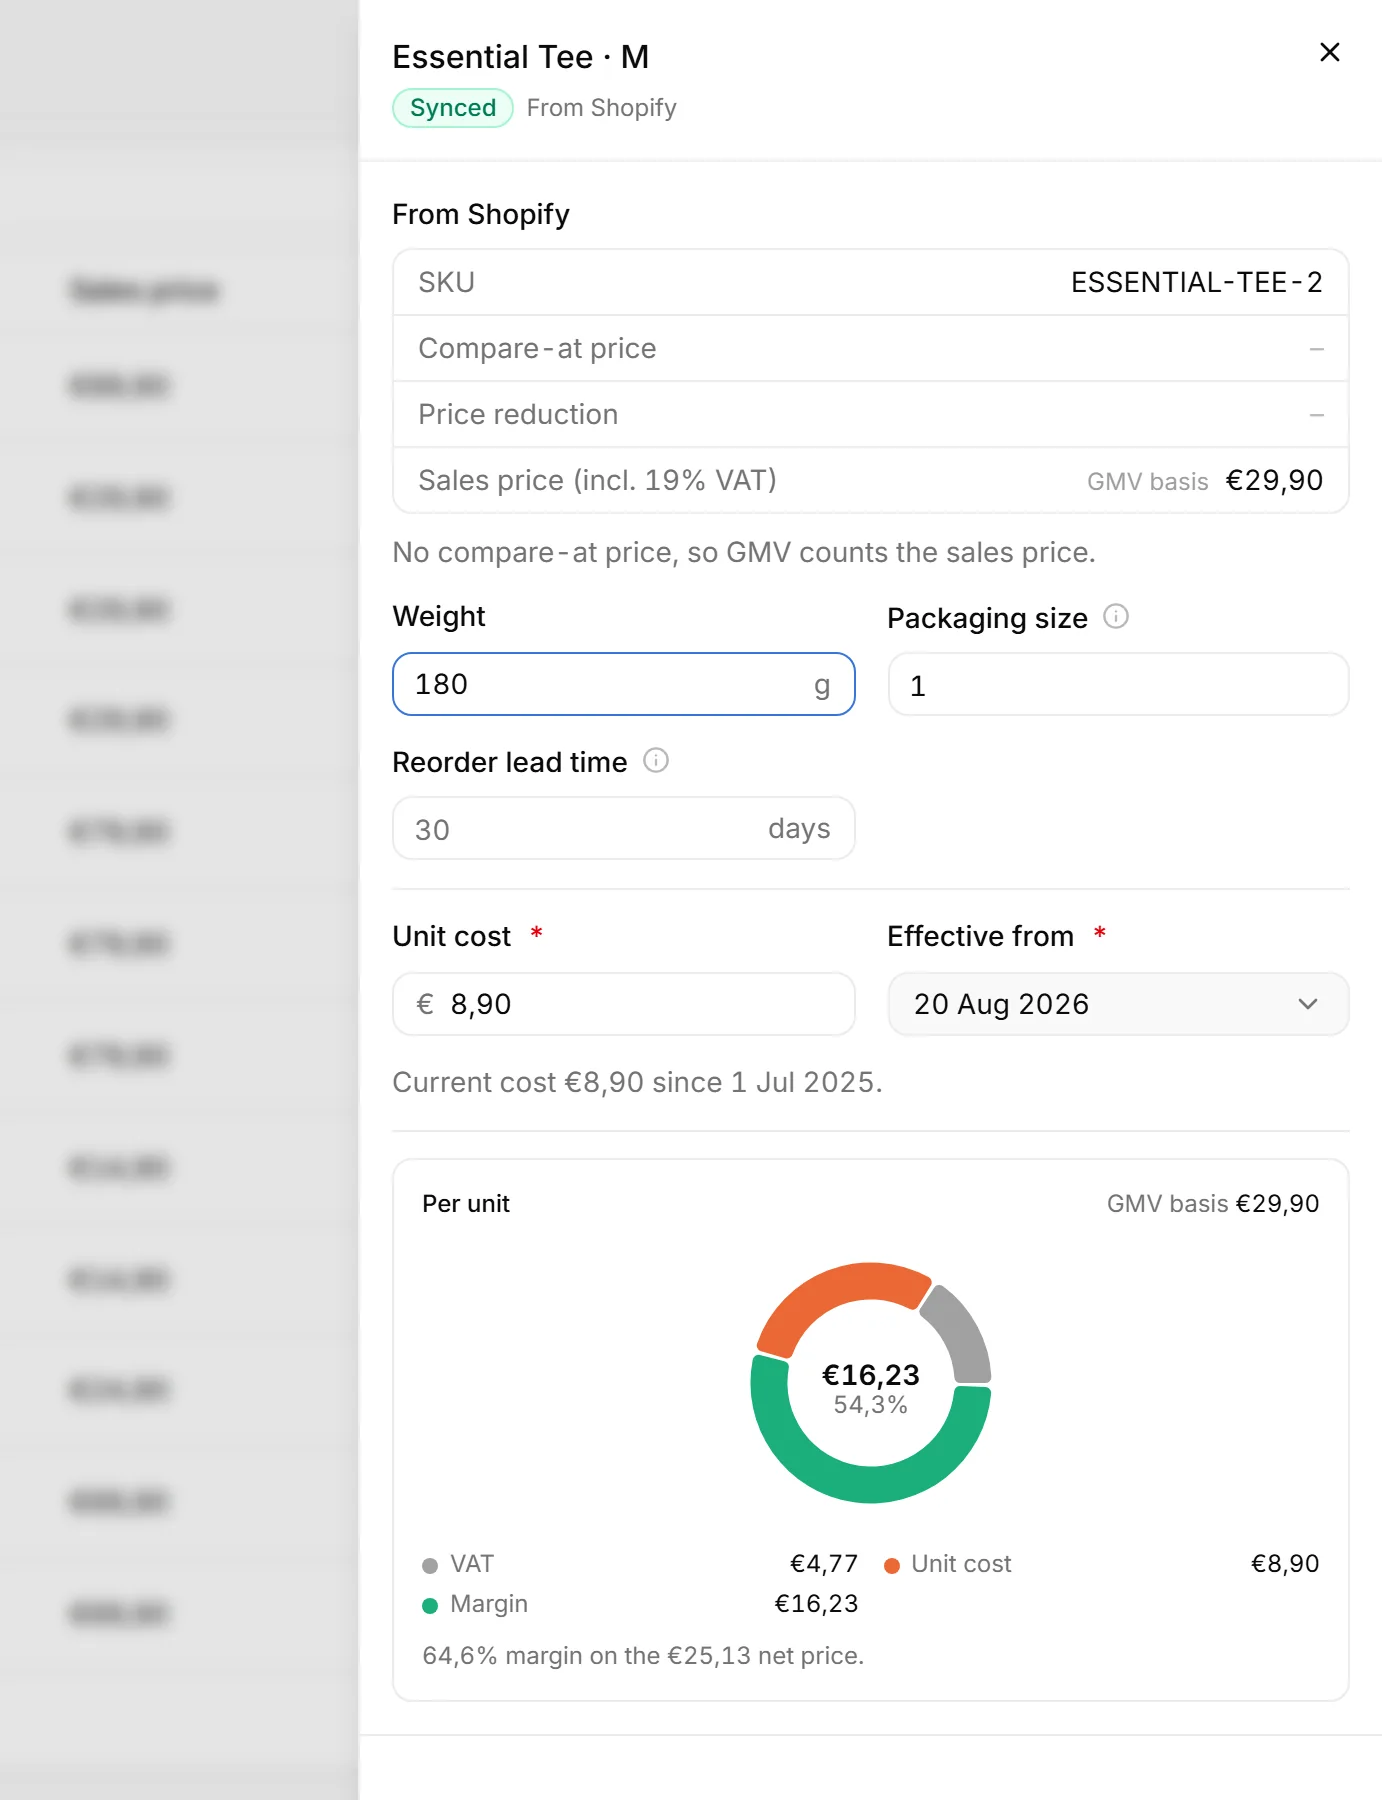
Task: Click the Sales price €29,90 value
Action: 1274,480
